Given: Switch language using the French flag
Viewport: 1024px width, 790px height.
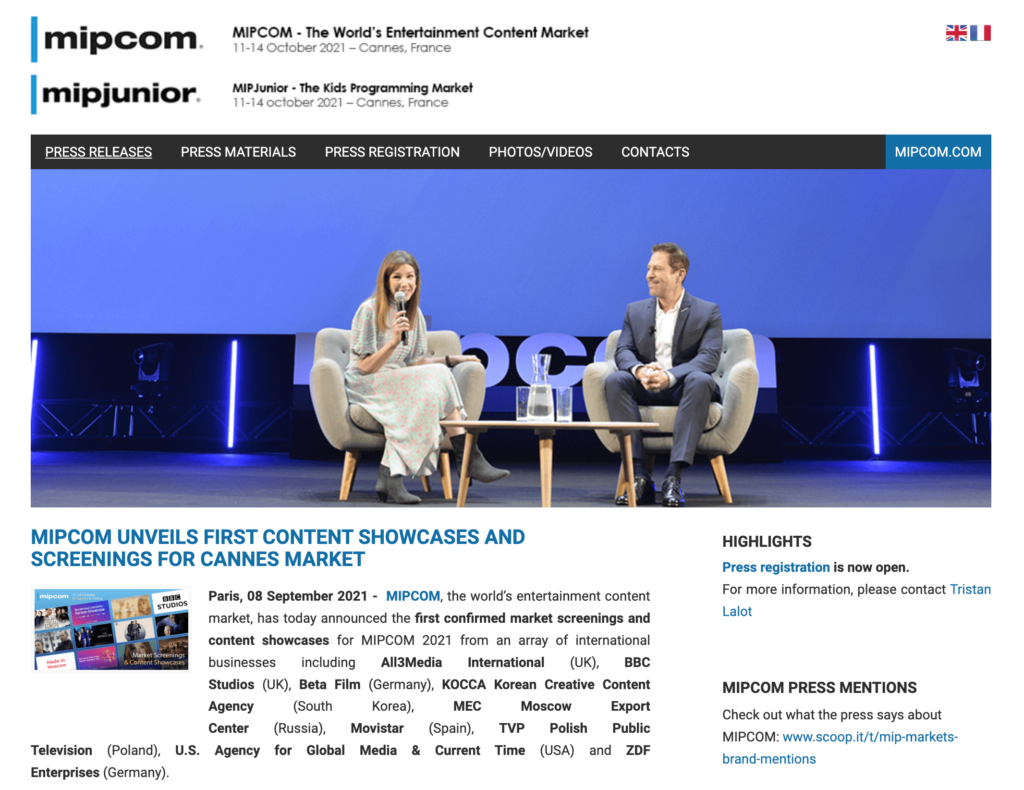Looking at the screenshot, I should coord(980,33).
